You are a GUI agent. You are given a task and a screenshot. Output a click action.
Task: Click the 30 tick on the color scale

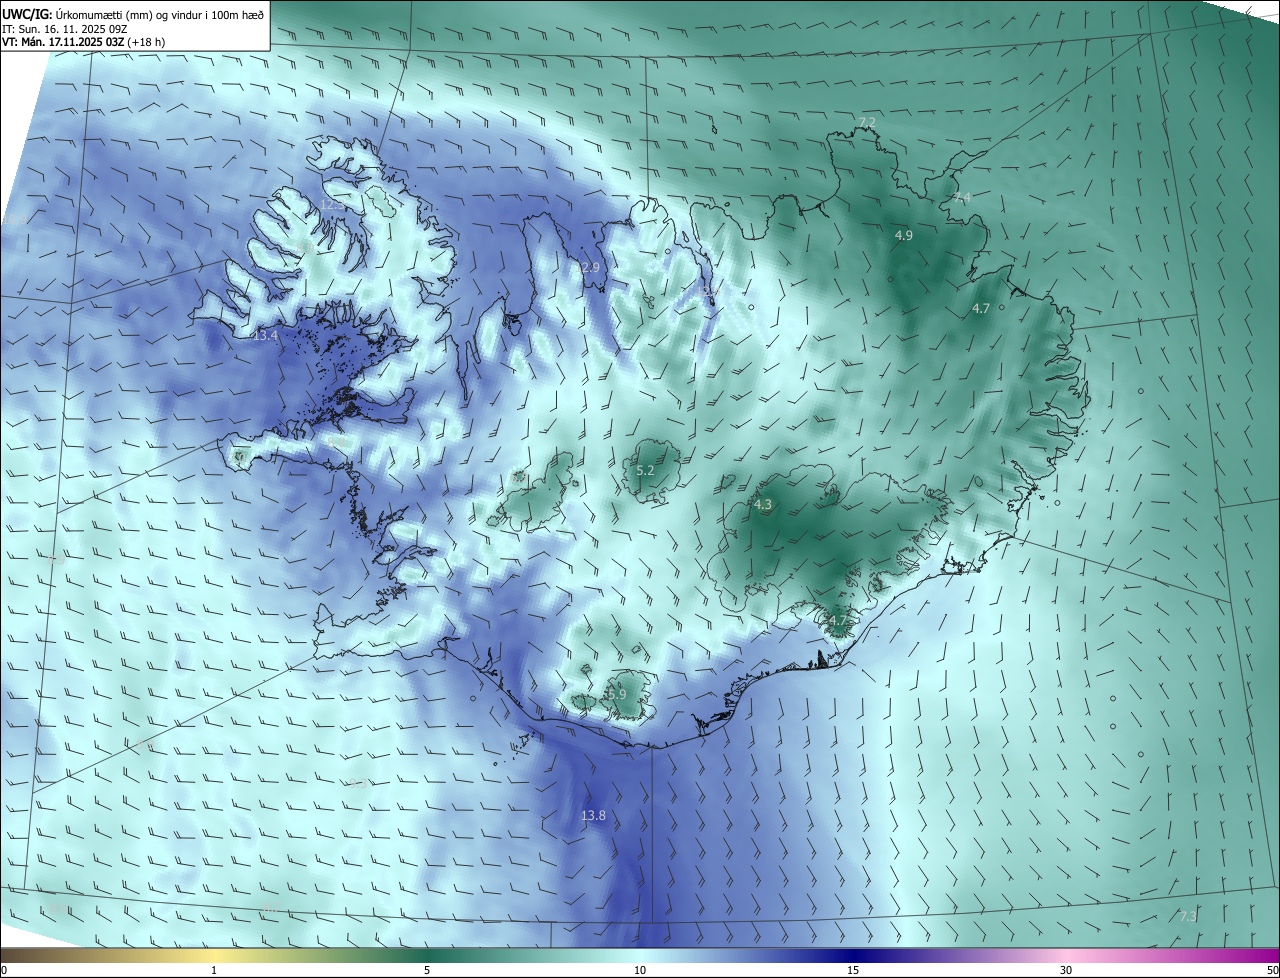click(1066, 970)
